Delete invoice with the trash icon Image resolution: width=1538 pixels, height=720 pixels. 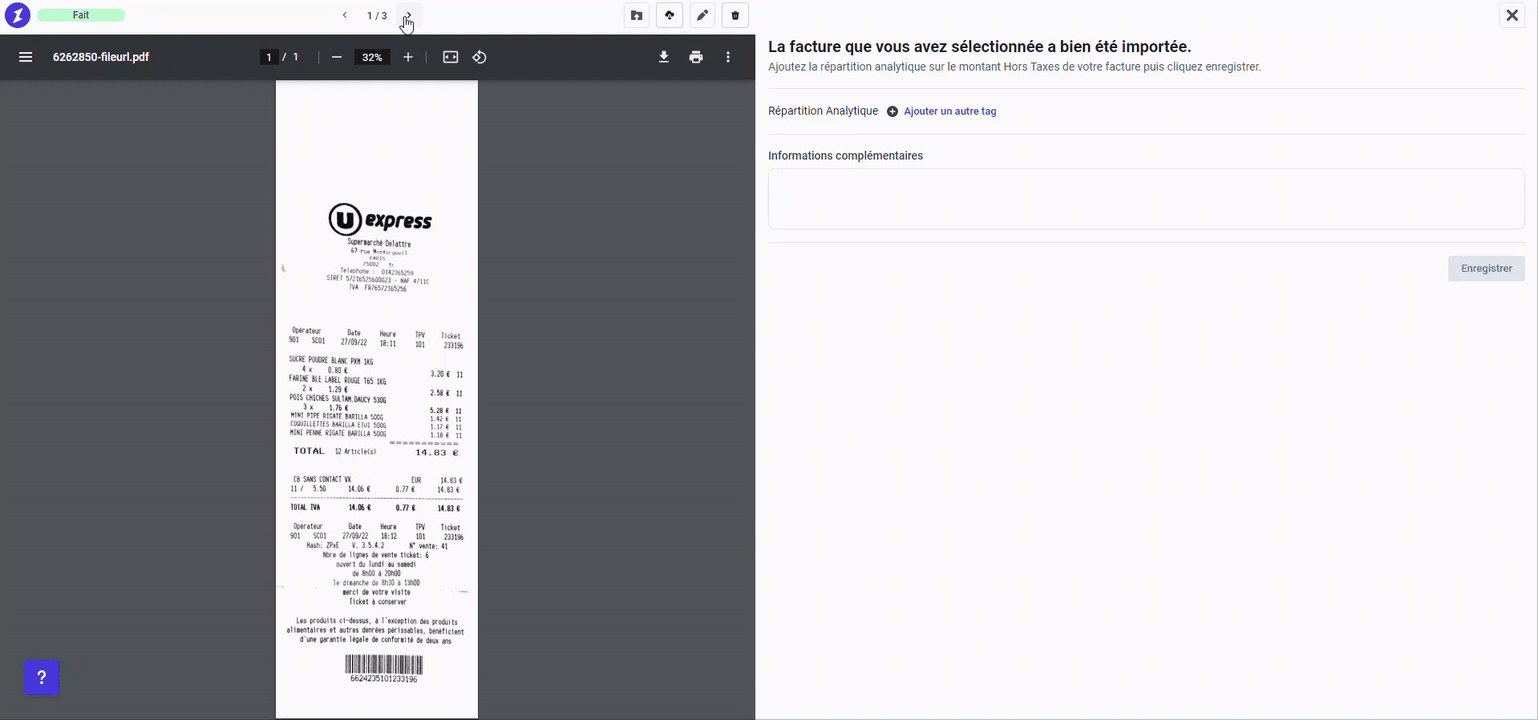(735, 16)
